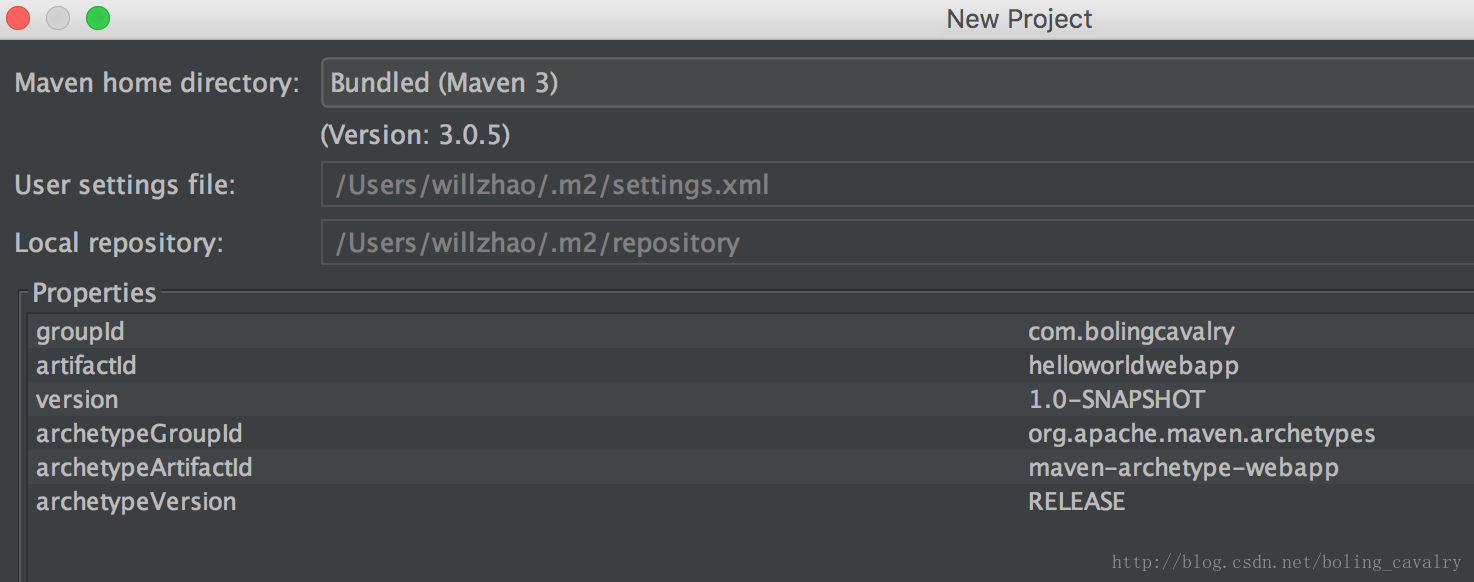Close the New Project window
This screenshot has width=1474, height=582.
point(18,18)
